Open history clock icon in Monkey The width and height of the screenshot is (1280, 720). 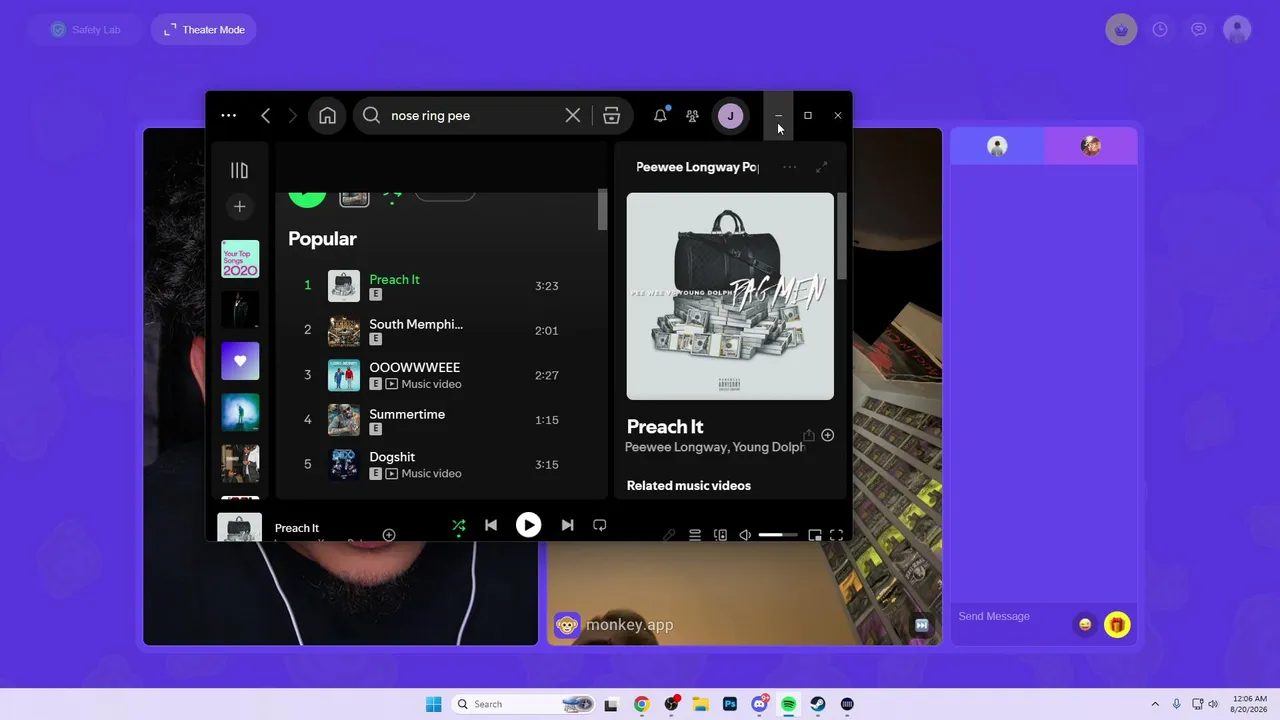1160,30
